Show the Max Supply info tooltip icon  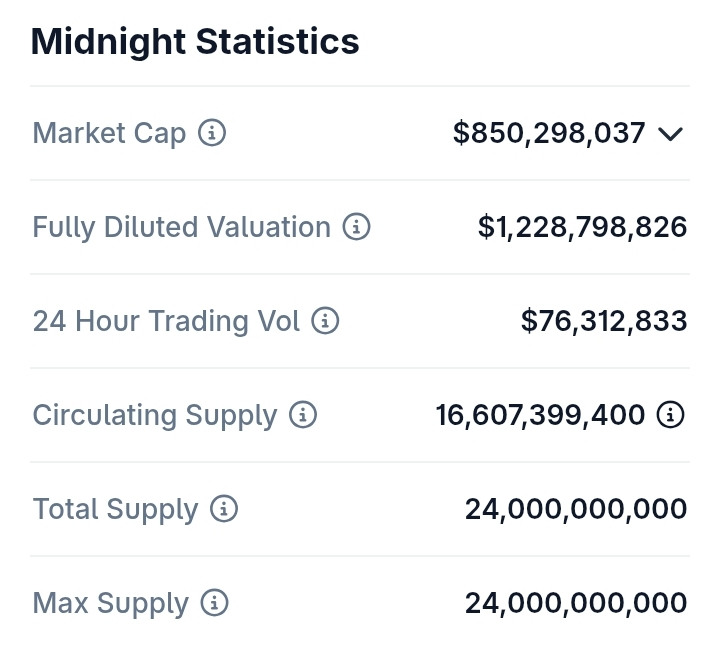(214, 603)
